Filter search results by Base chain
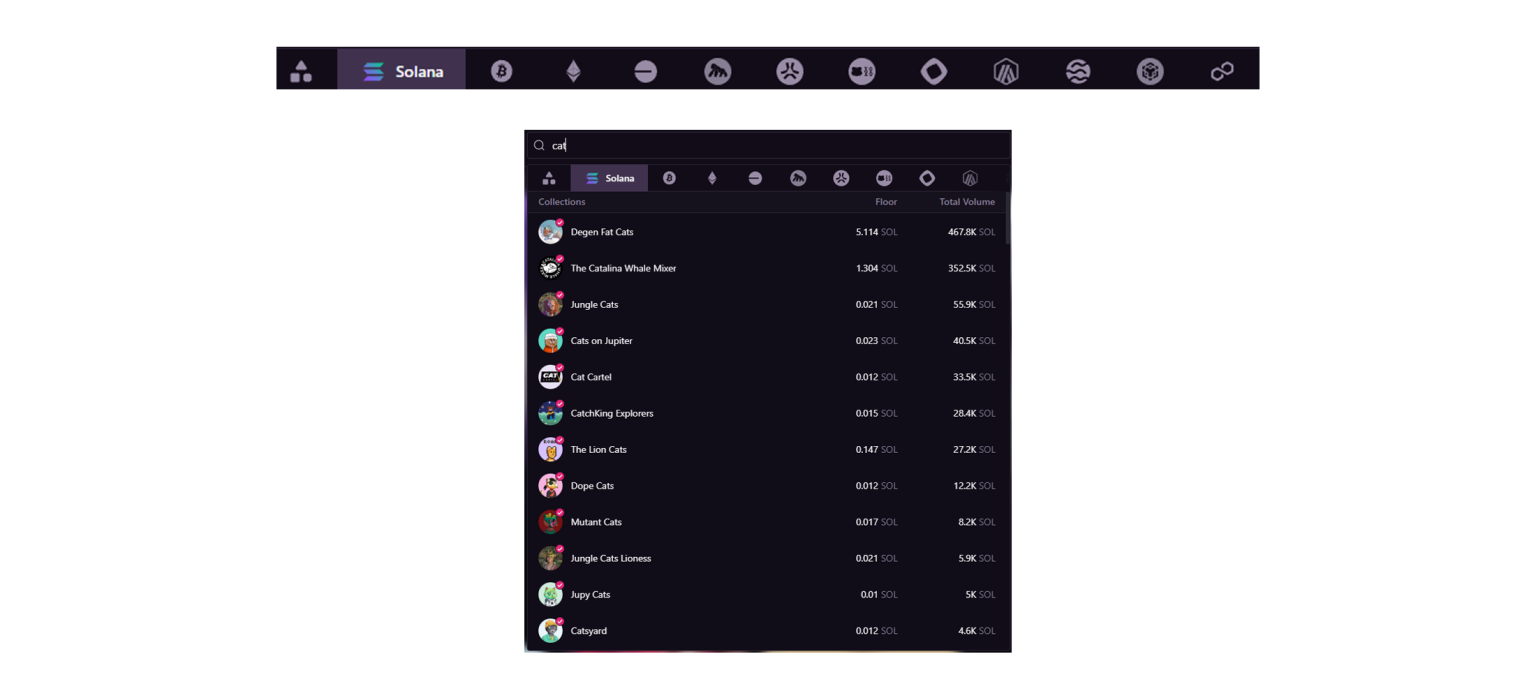 [755, 178]
